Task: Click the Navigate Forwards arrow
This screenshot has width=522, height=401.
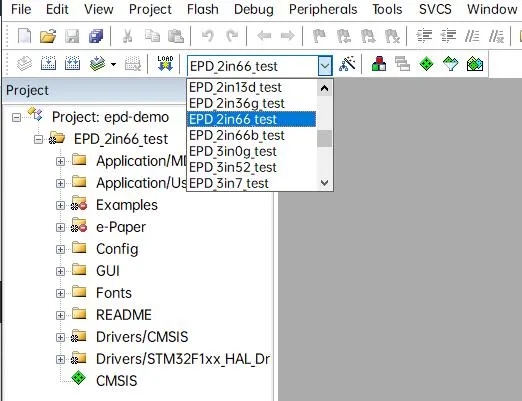Action: [288, 35]
